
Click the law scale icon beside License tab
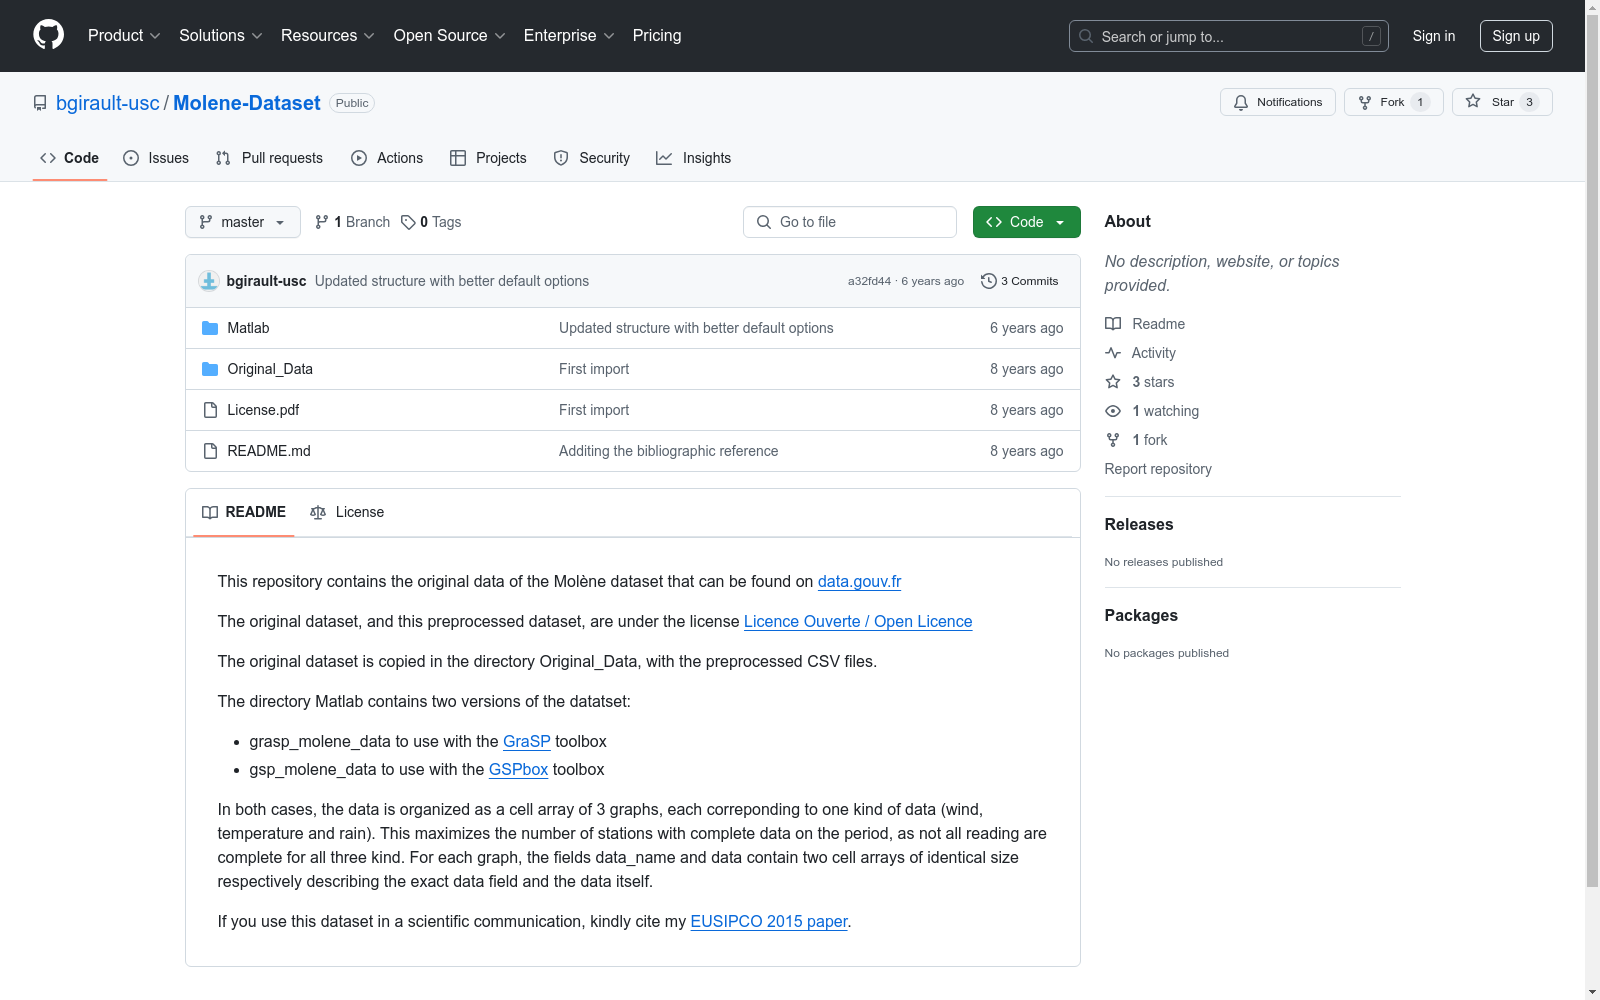click(x=318, y=512)
